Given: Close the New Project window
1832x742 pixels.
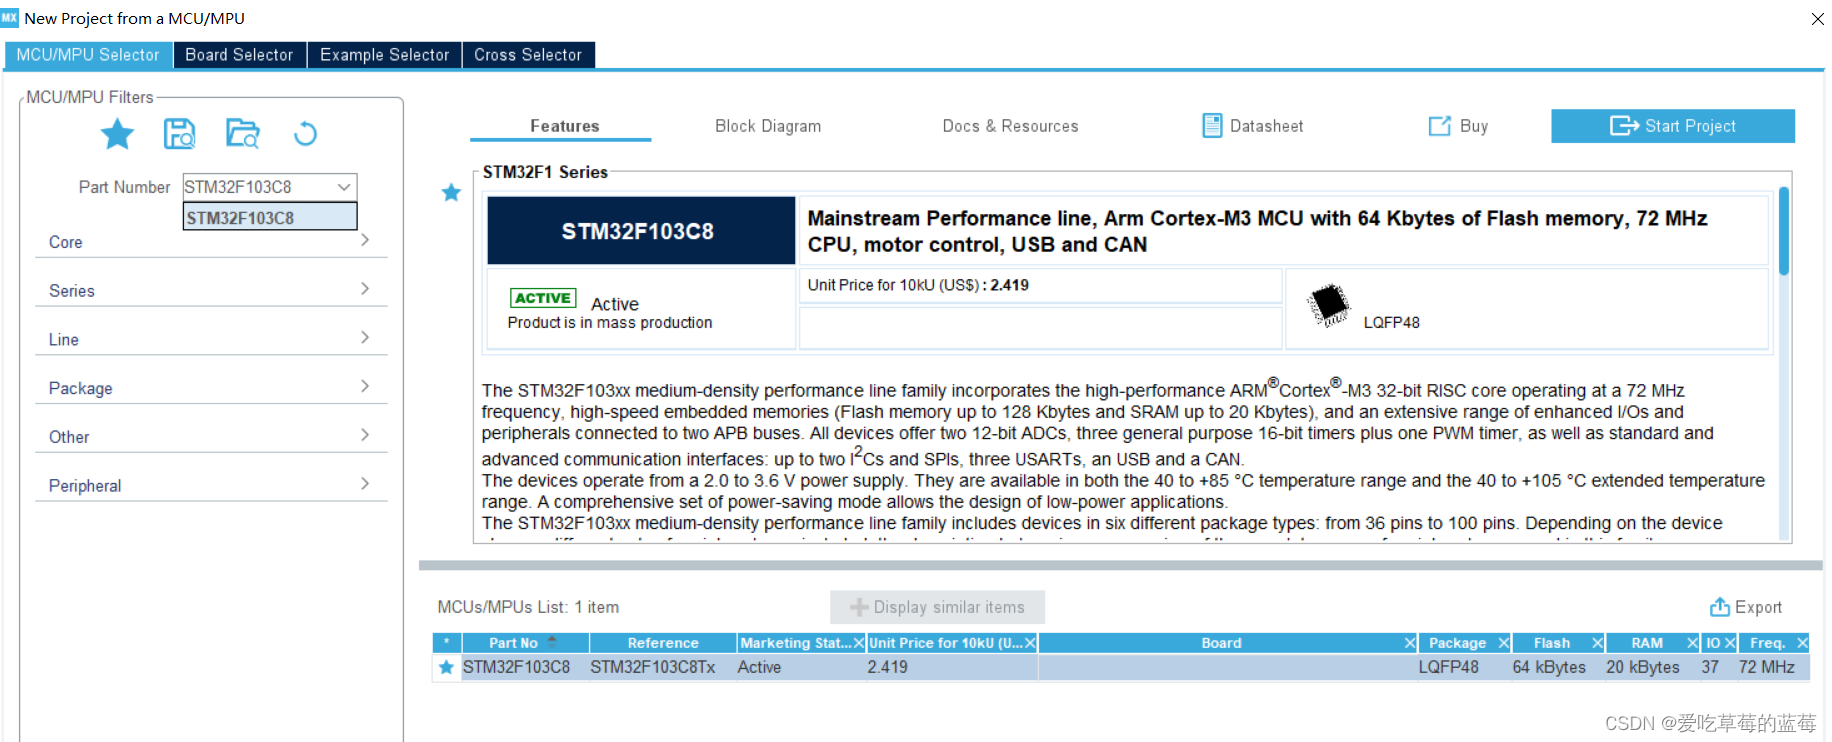Looking at the screenshot, I should click(1817, 18).
